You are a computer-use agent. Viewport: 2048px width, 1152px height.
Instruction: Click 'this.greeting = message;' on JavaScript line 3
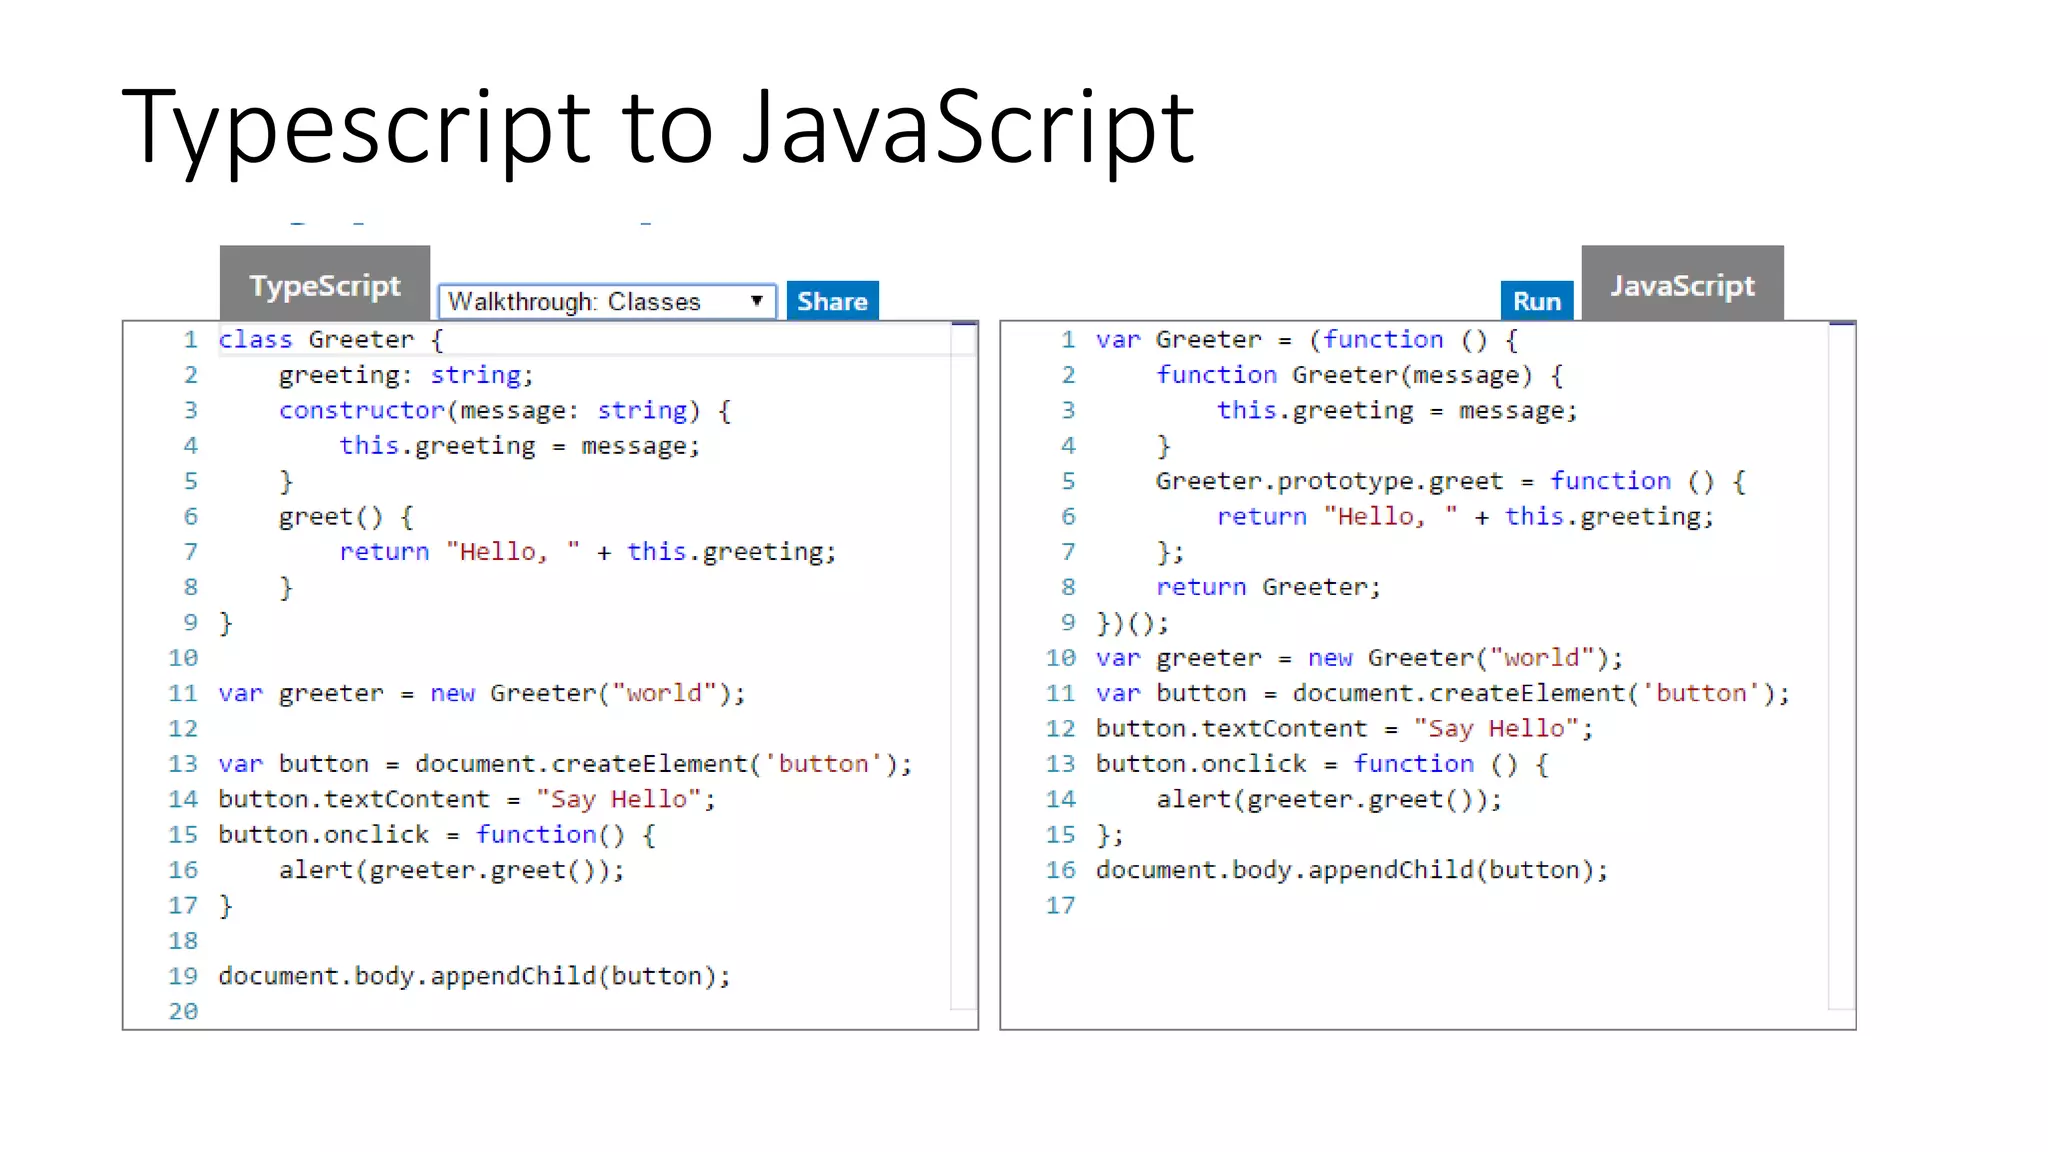coord(1397,411)
